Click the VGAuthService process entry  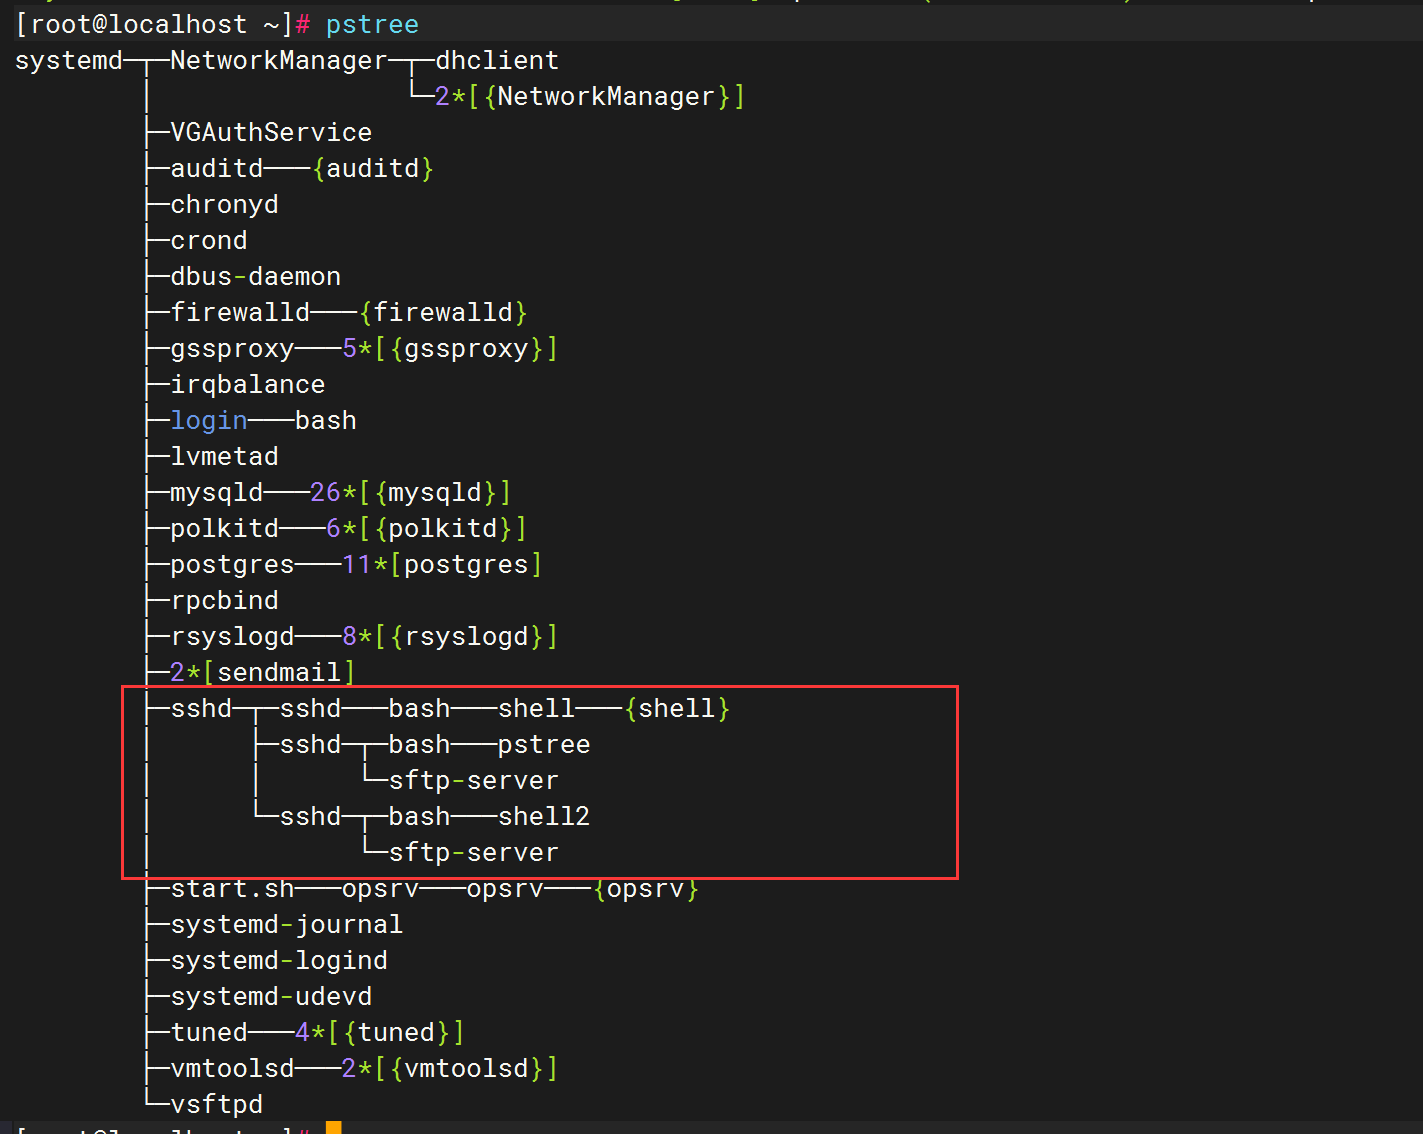(x=271, y=133)
